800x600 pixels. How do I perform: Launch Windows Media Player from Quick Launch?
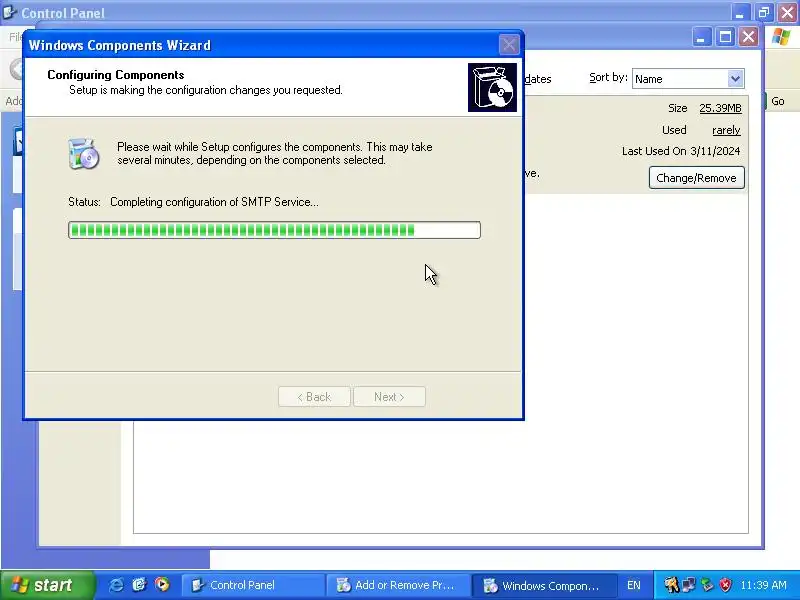162,585
